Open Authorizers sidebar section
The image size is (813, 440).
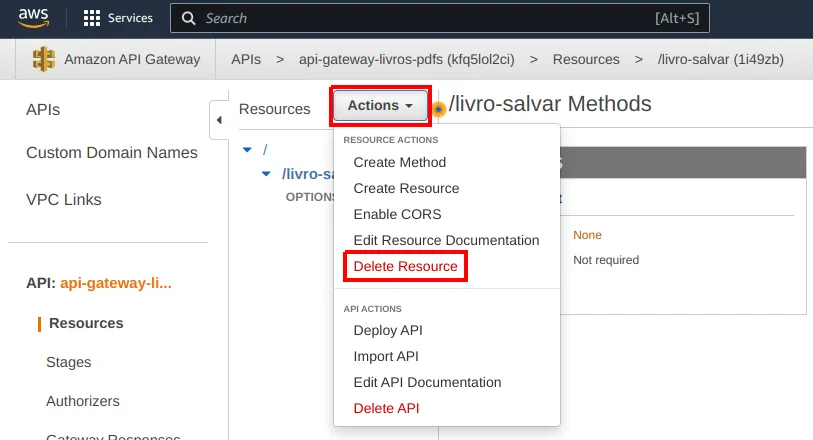82,401
